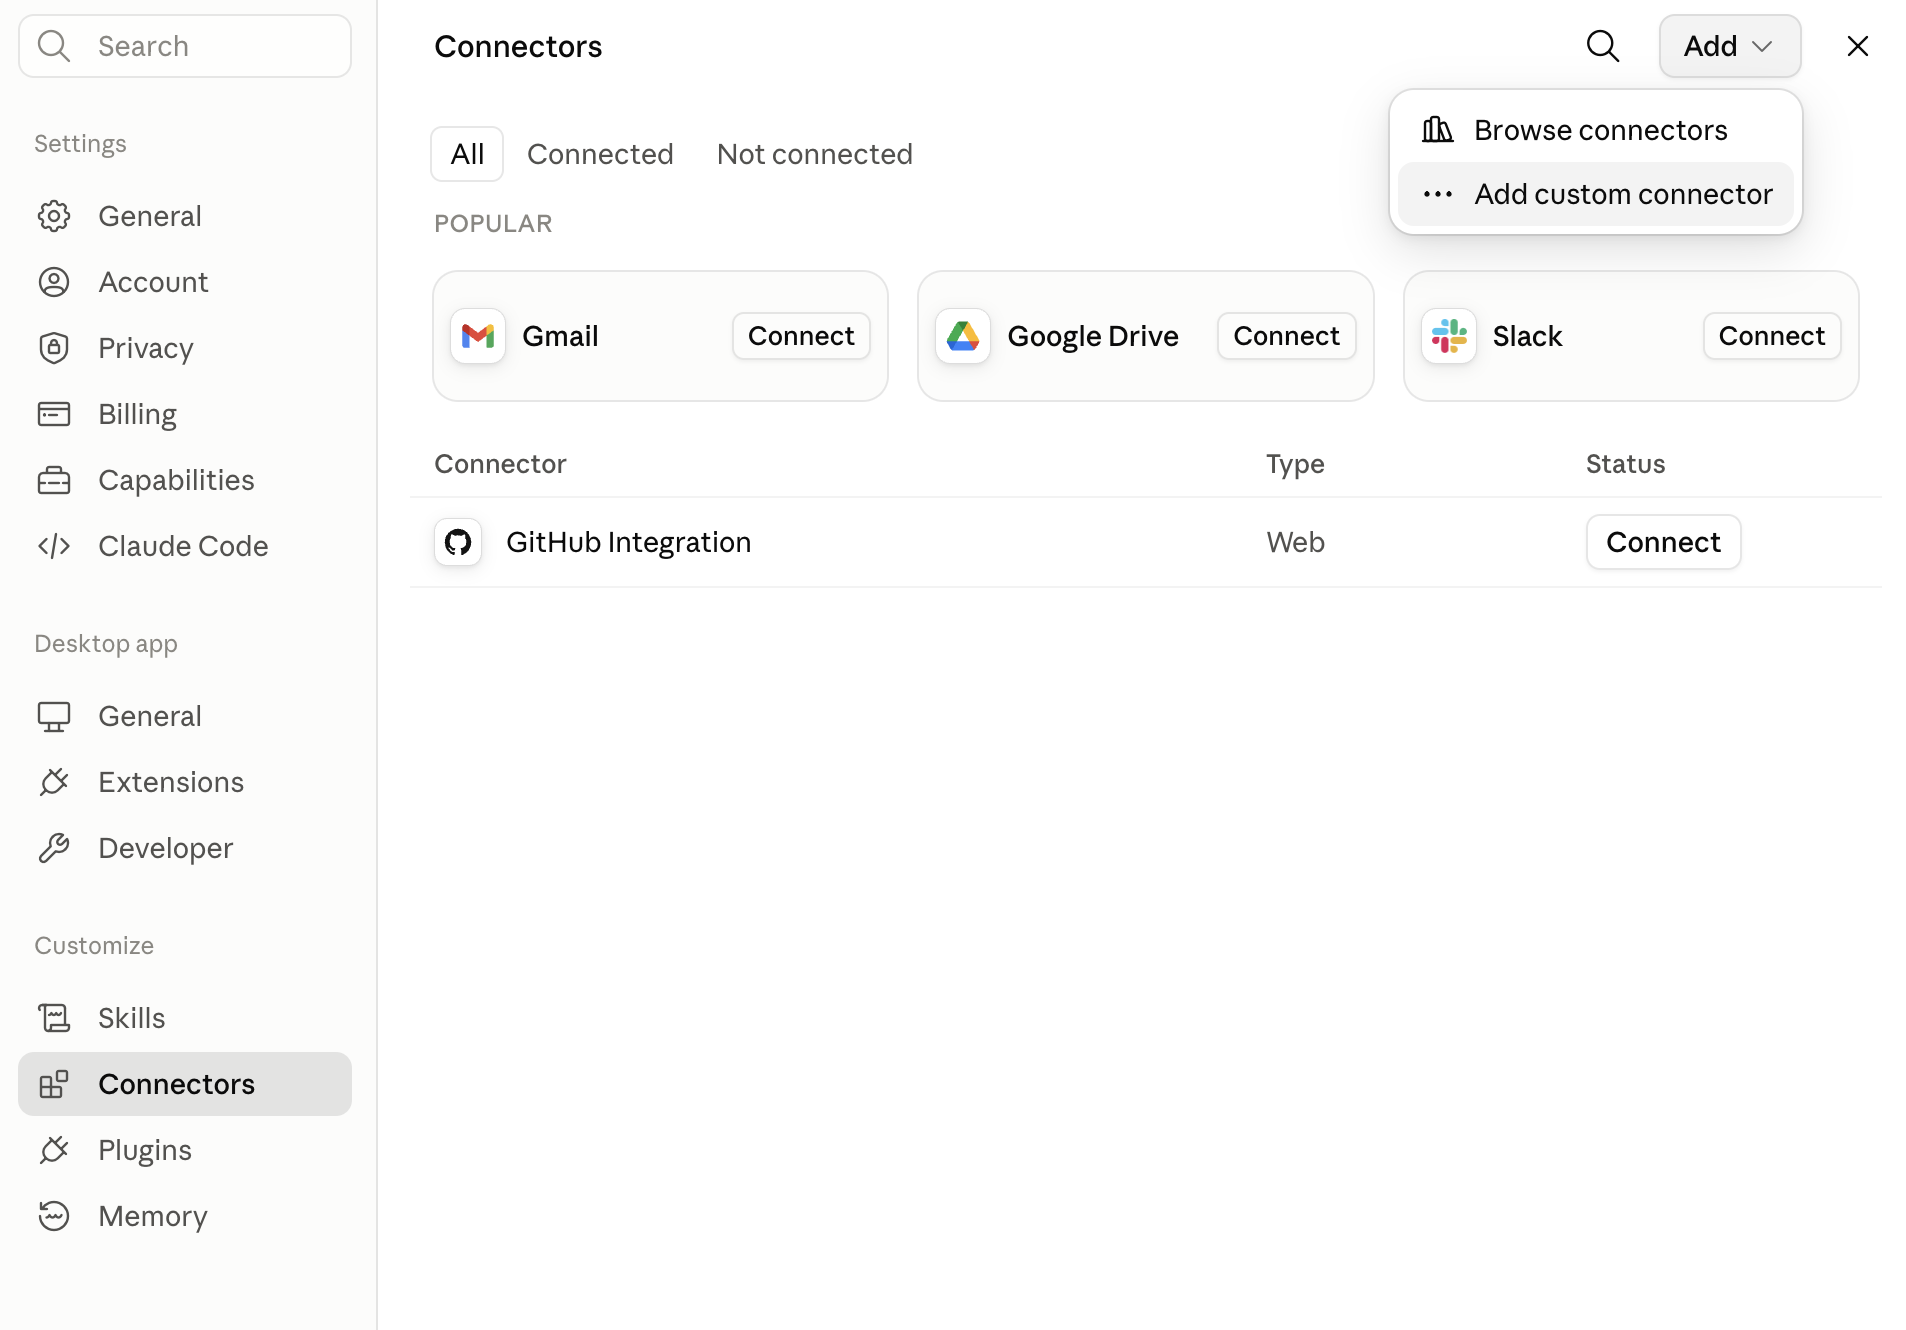Click the Type column header
This screenshot has height=1330, width=1906.
(x=1296, y=464)
